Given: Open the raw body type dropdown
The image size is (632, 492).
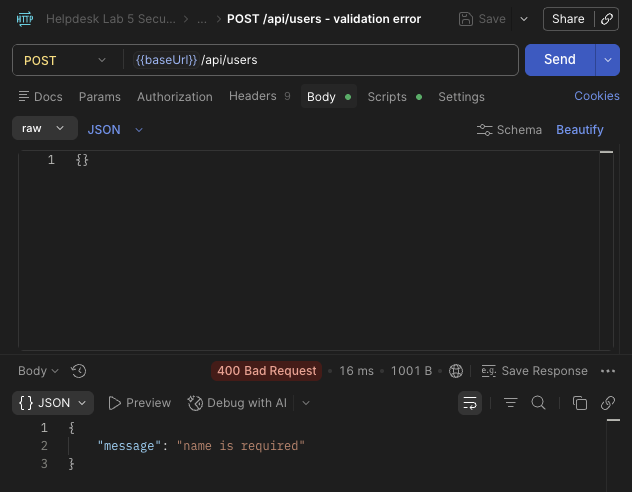Looking at the screenshot, I should click(x=45, y=128).
